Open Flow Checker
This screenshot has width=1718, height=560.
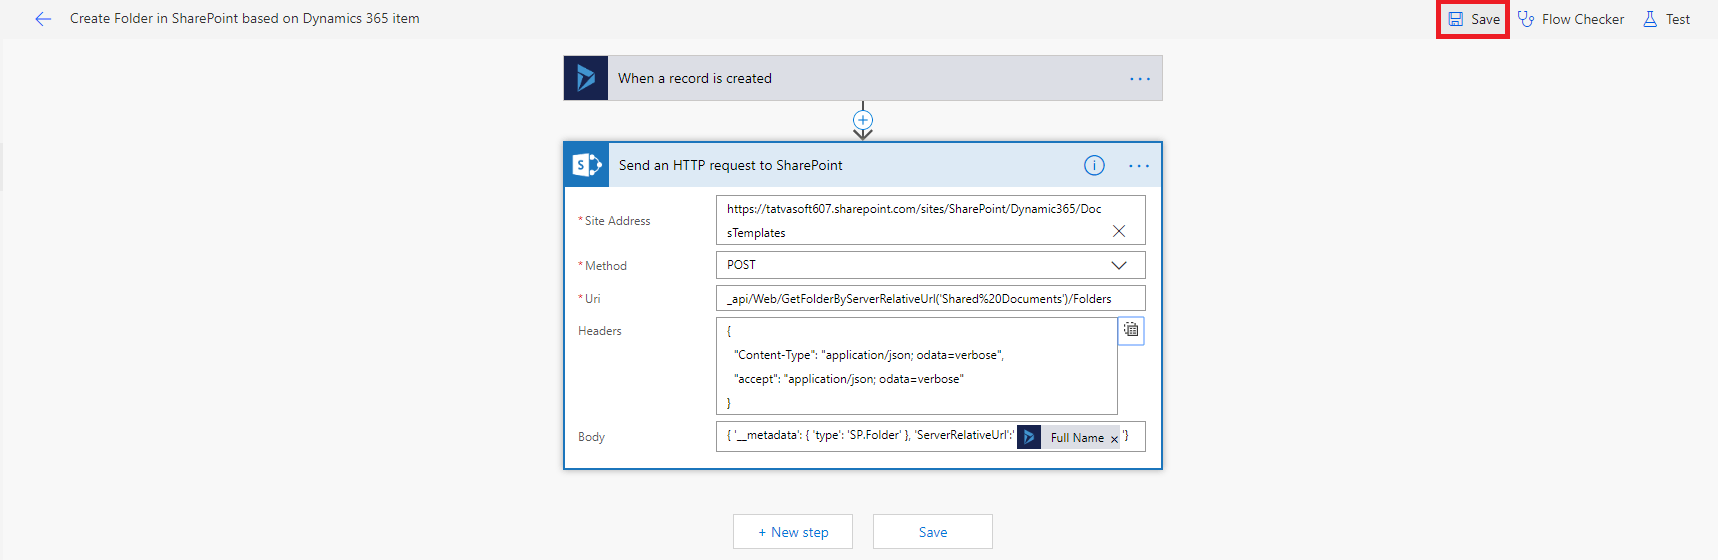(x=1570, y=19)
